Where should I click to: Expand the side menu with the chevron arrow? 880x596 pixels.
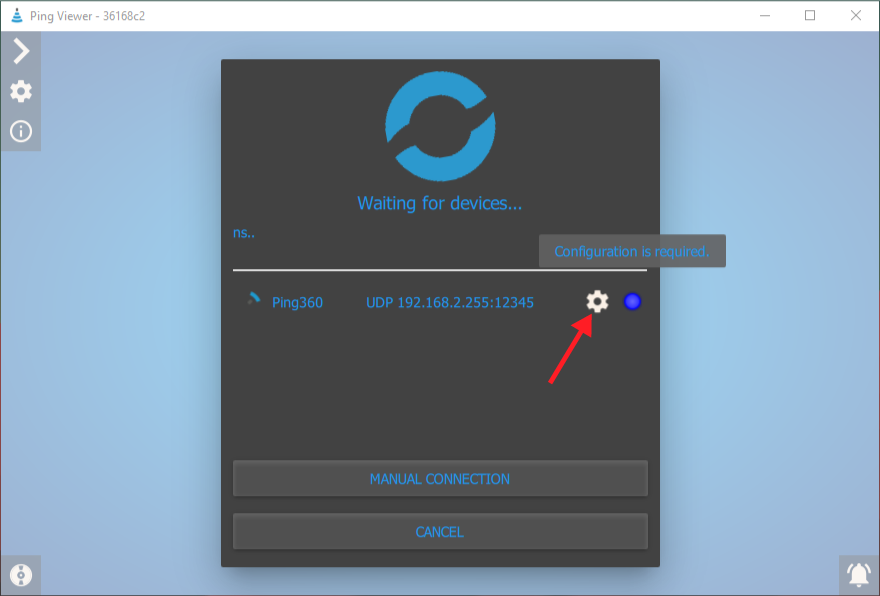click(21, 51)
